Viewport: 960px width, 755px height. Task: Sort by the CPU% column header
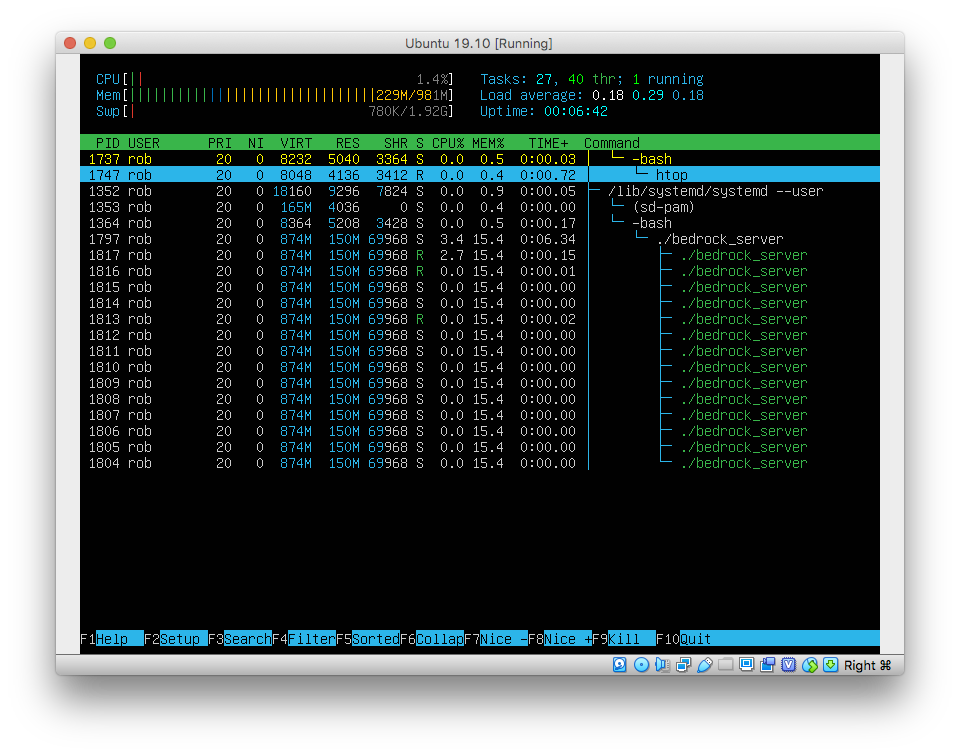click(447, 143)
